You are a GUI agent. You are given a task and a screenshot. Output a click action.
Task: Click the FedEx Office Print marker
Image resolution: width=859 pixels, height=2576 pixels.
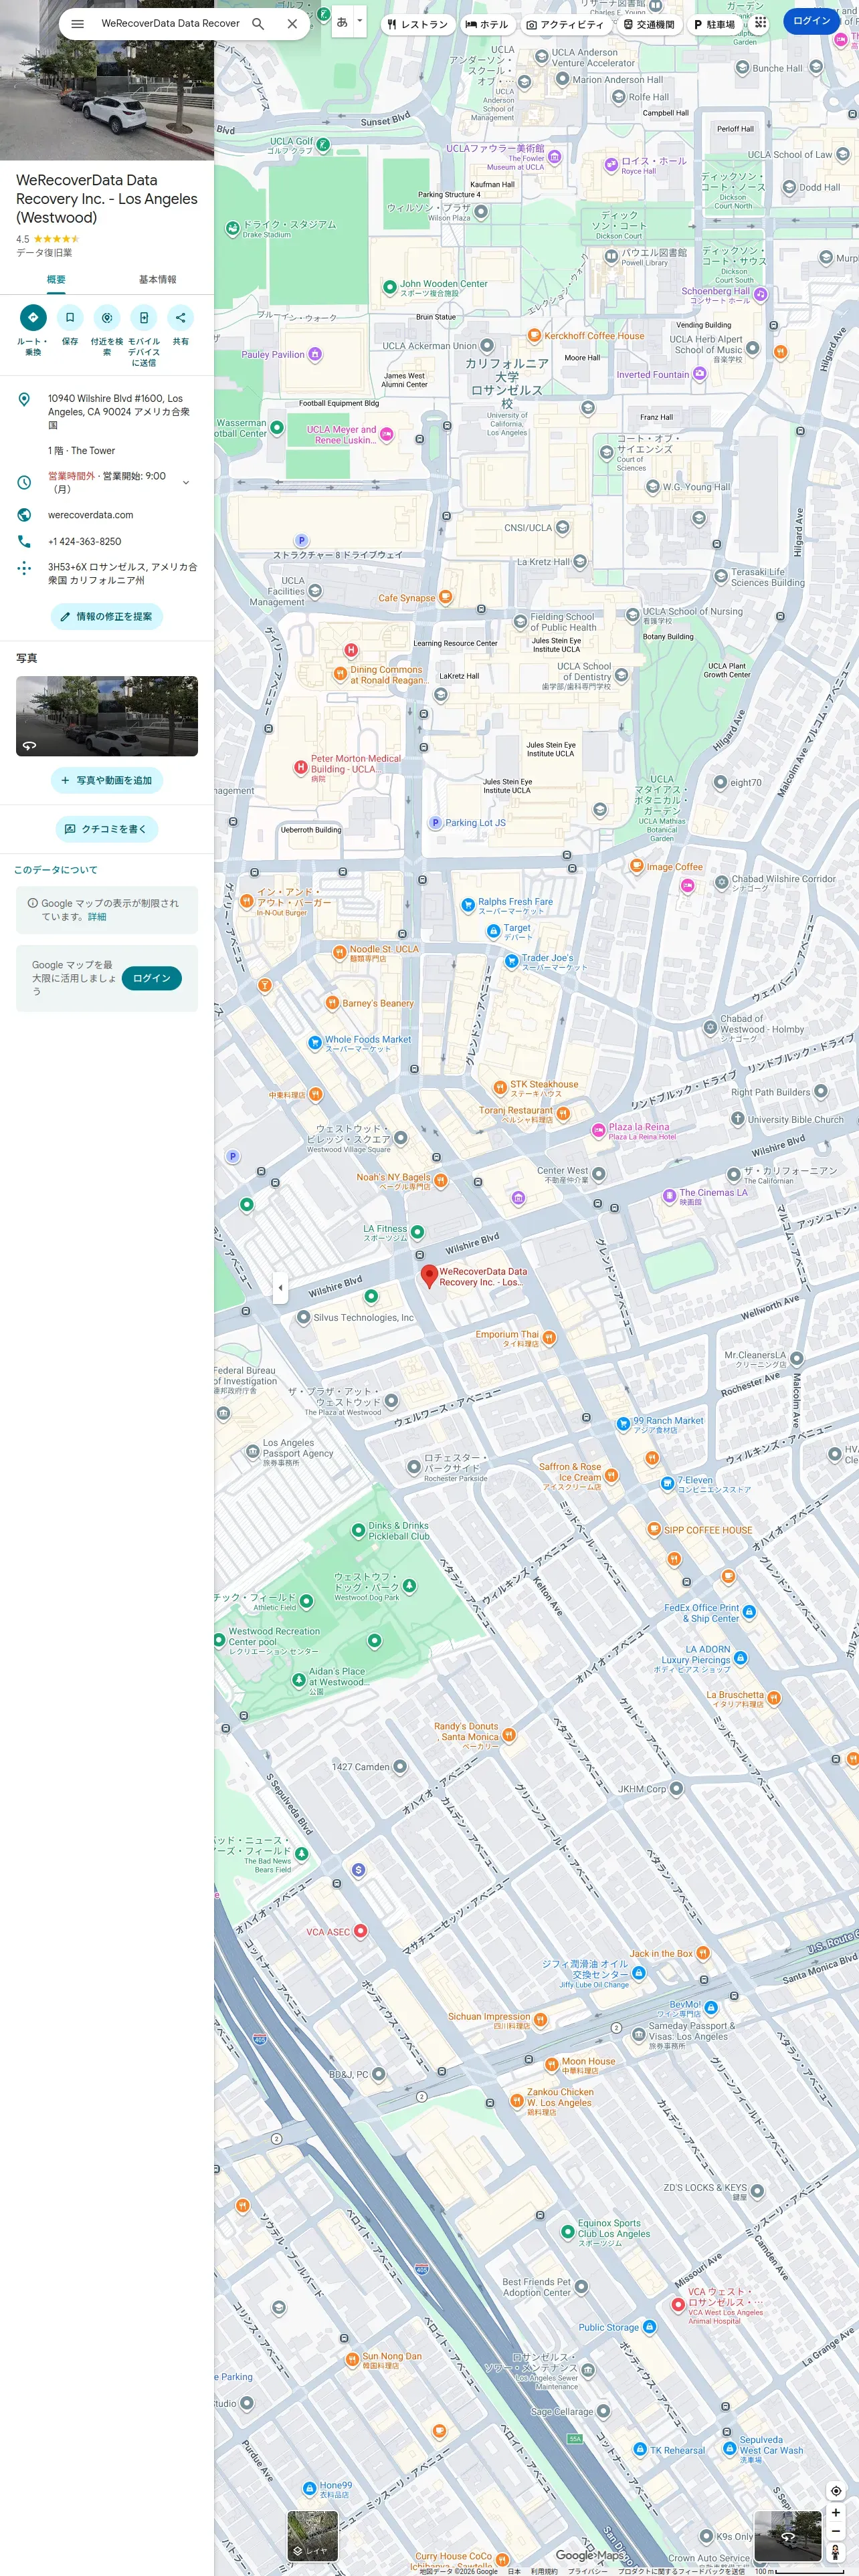click(x=749, y=1612)
